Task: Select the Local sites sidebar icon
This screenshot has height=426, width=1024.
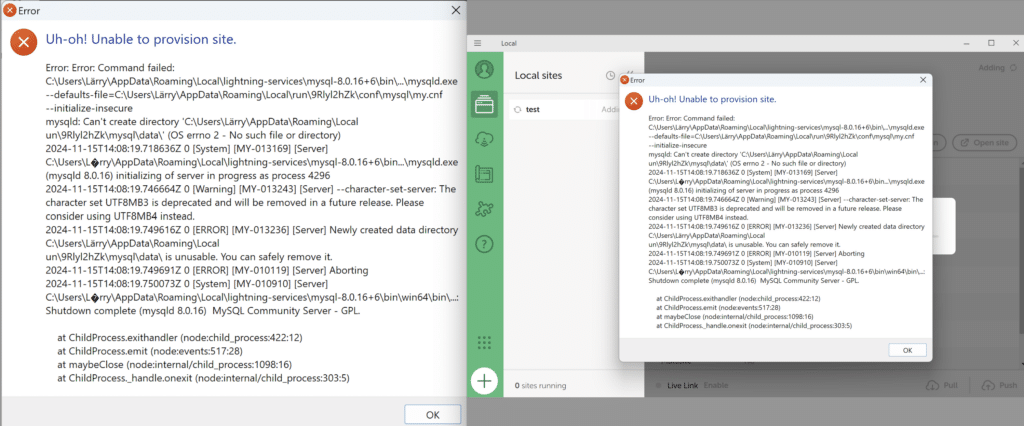Action: 485,104
